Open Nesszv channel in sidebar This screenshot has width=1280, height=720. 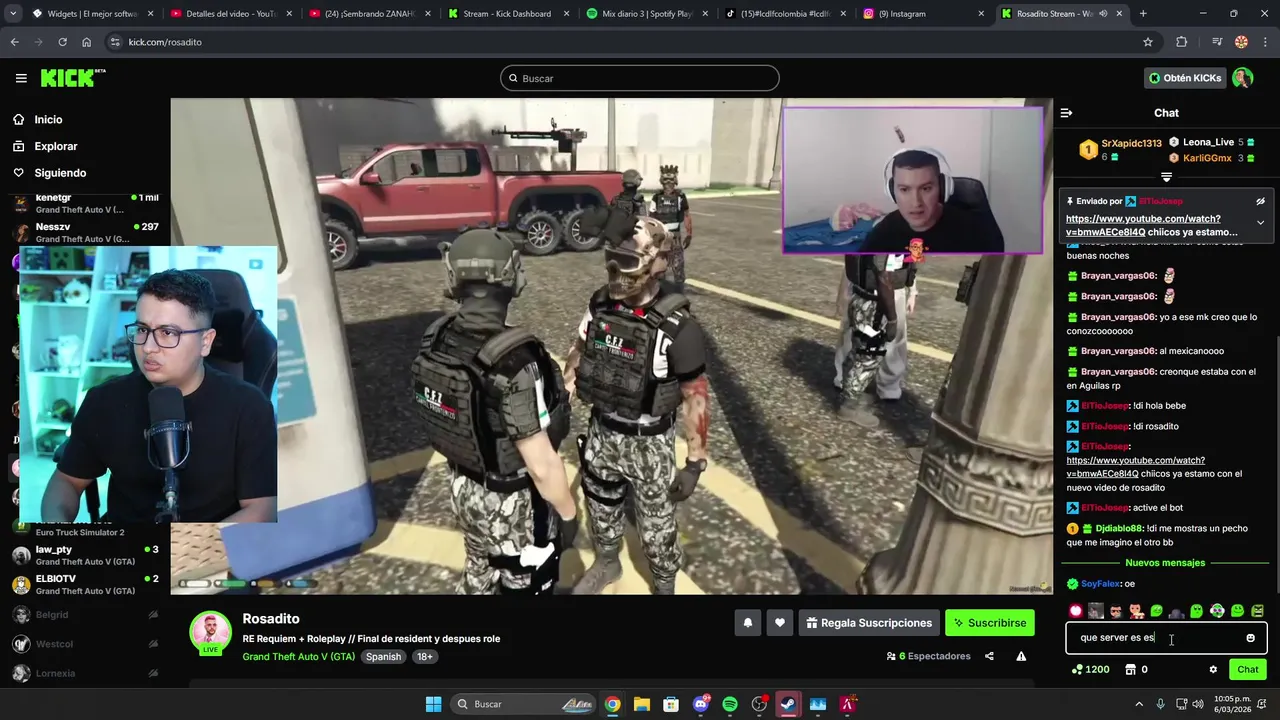click(x=85, y=232)
